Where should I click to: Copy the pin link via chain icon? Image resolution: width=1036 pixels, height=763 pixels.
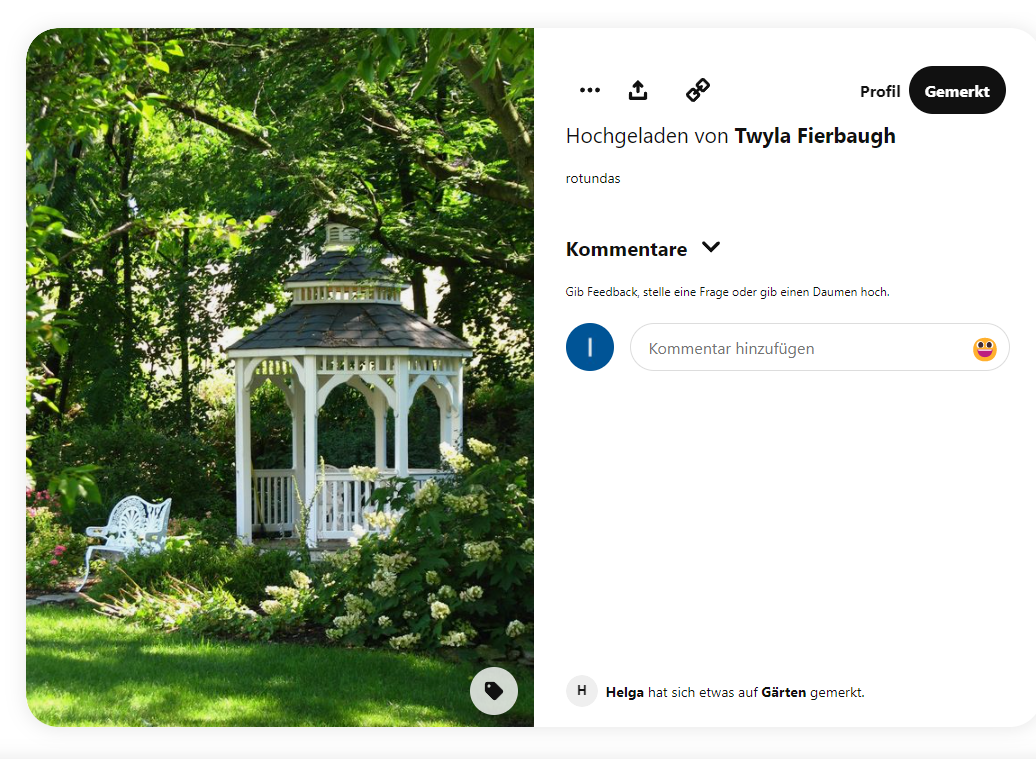click(x=698, y=90)
